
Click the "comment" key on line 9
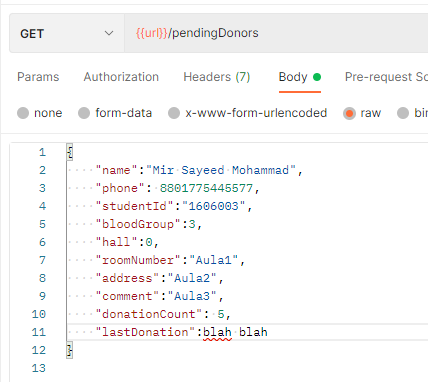(x=127, y=296)
